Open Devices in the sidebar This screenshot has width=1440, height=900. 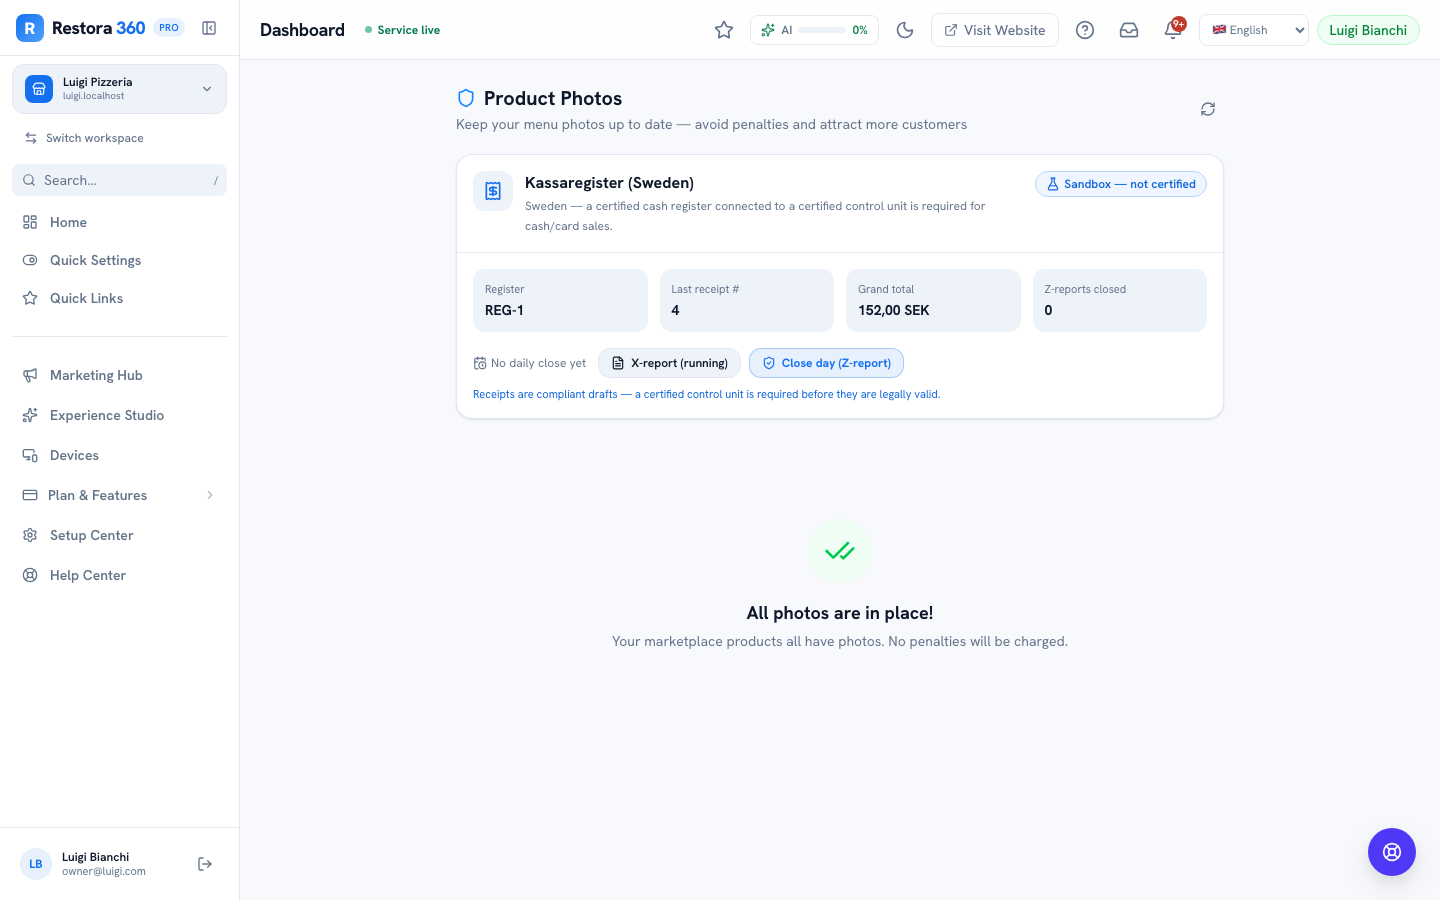coord(119,455)
